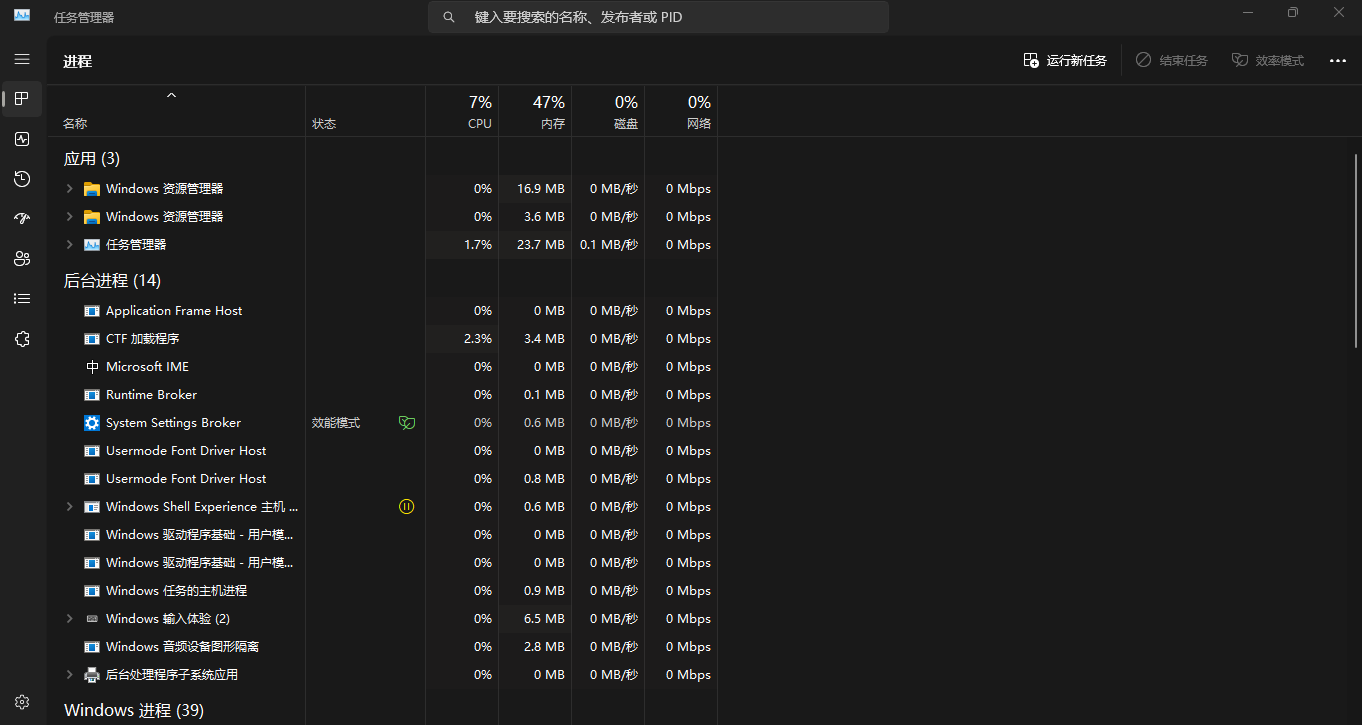Expand Windows Shell Experience 主机 row
Viewport: 1362px width, 725px height.
69,507
